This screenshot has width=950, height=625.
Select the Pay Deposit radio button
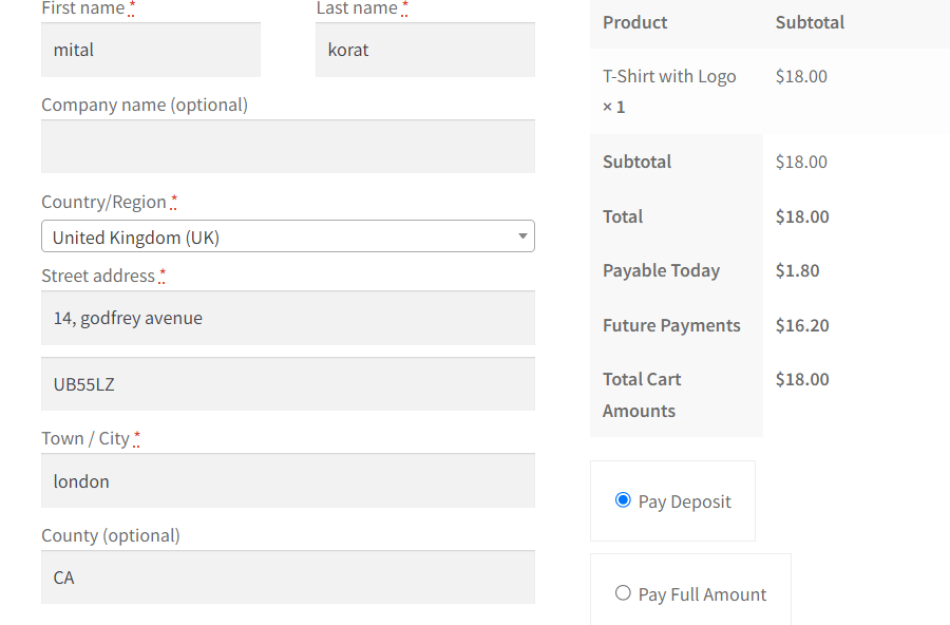[623, 502]
